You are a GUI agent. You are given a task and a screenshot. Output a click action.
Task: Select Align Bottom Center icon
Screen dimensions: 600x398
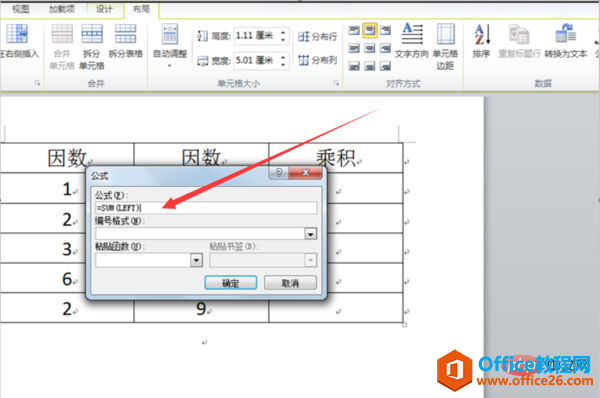pyautogui.click(x=370, y=66)
